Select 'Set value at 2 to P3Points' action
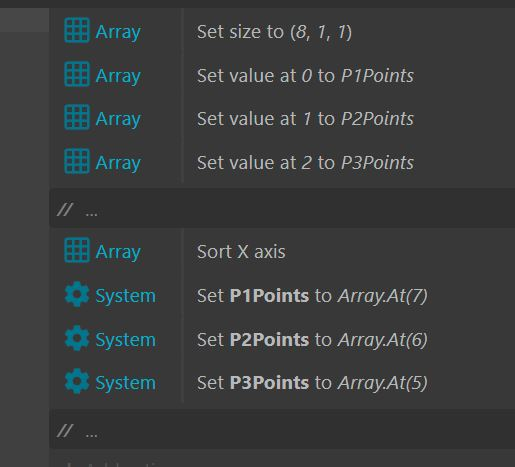The width and height of the screenshot is (515, 467). click(305, 163)
